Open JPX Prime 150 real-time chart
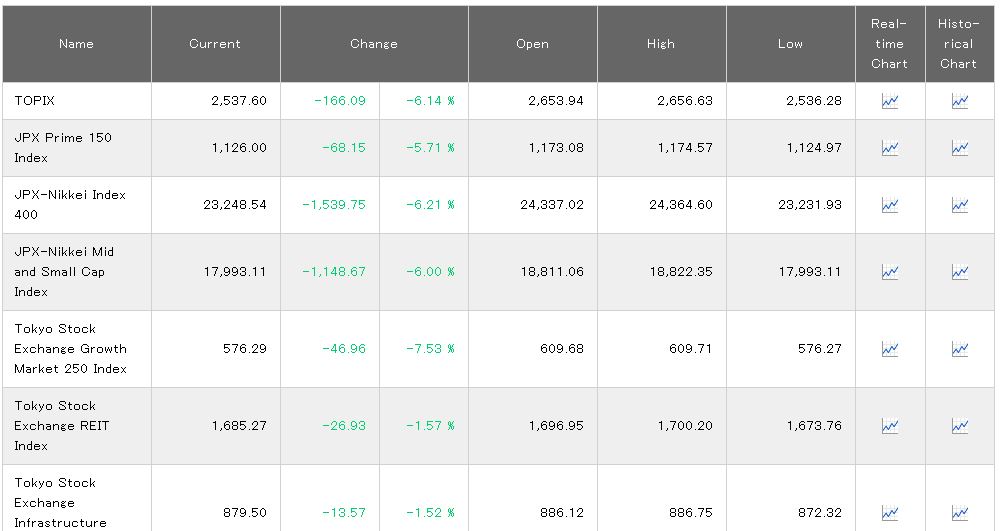Image resolution: width=1000 pixels, height=531 pixels. tap(889, 148)
